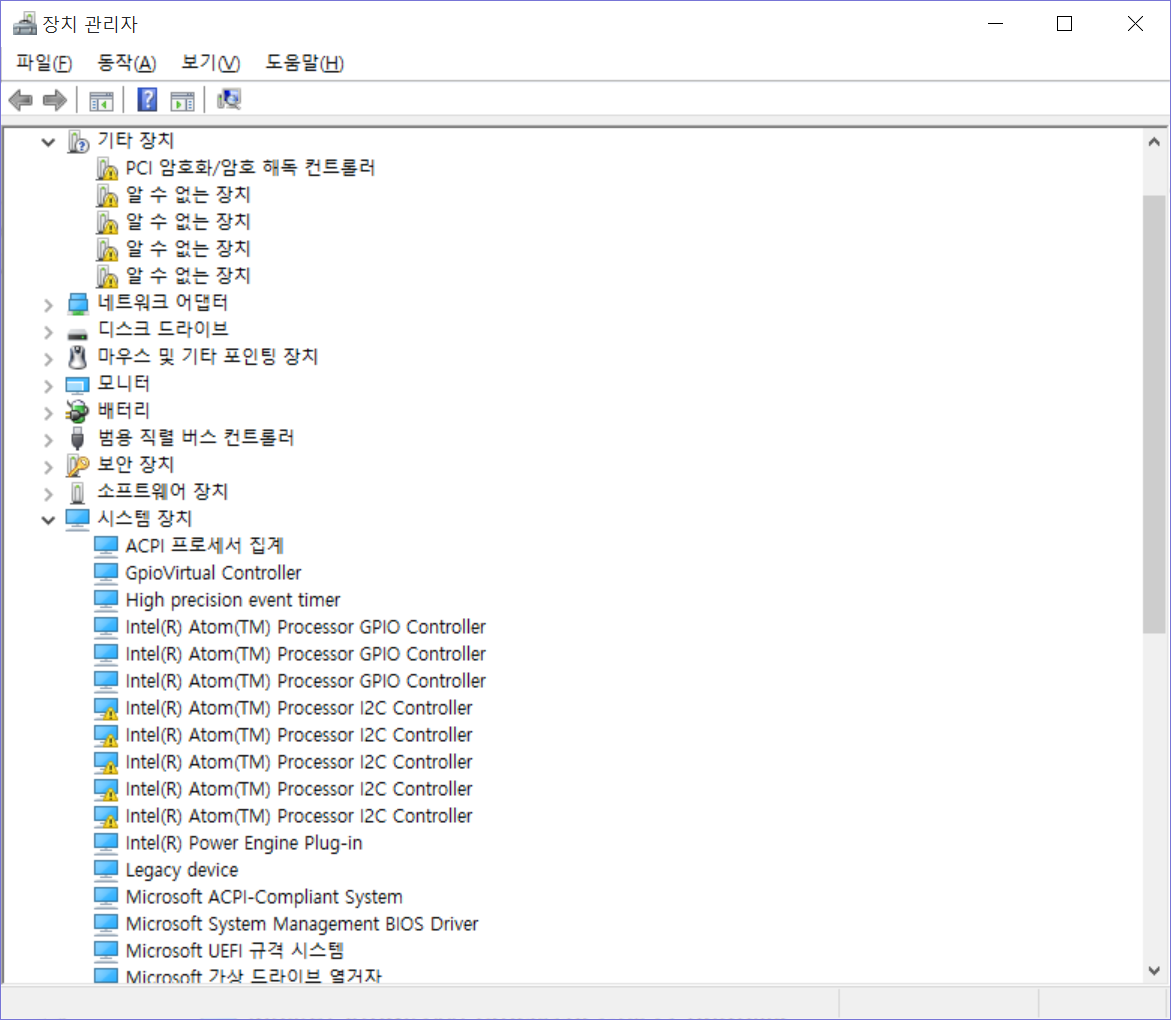
Task: Select 'Microsoft System Management BIOS Driver' text
Action: [x=302, y=924]
